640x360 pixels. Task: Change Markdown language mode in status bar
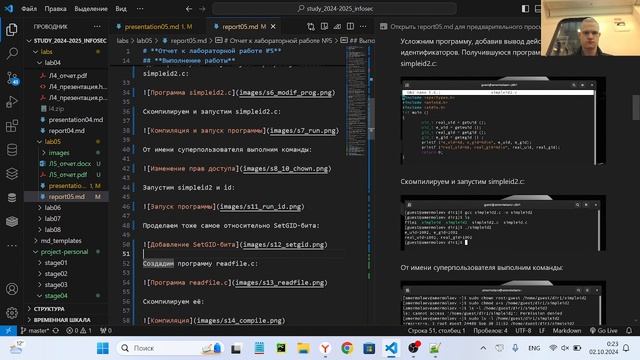pyautogui.click(x=567, y=331)
